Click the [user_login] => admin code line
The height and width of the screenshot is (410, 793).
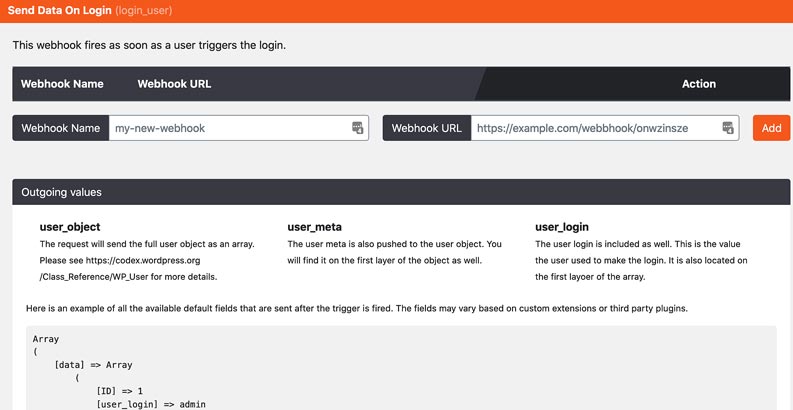pyautogui.click(x=150, y=404)
